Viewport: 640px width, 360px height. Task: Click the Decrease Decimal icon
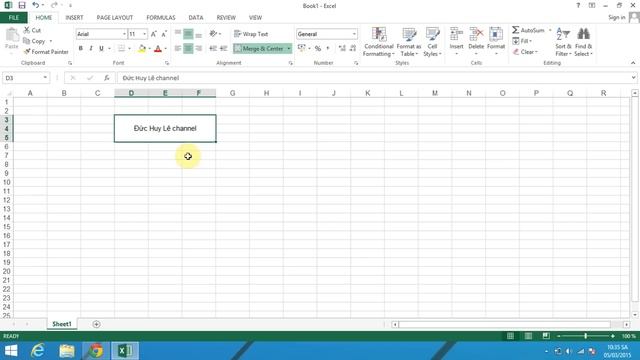tap(353, 48)
